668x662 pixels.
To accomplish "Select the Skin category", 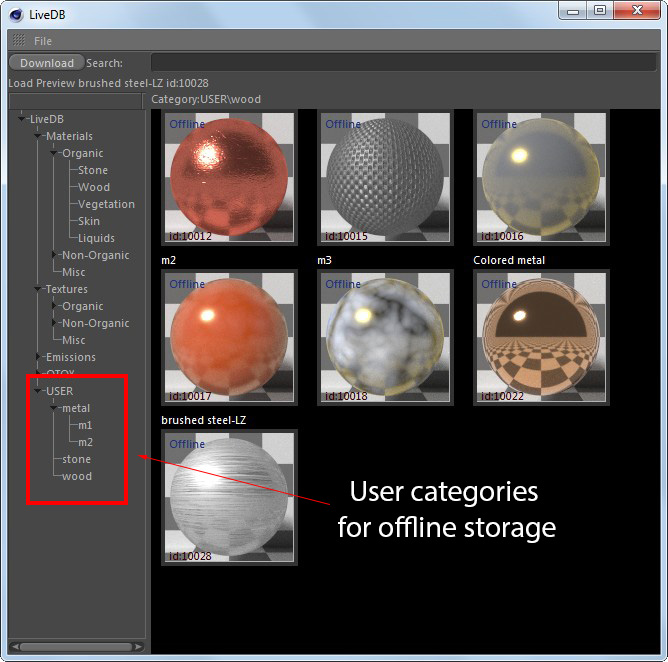I will pos(89,221).
